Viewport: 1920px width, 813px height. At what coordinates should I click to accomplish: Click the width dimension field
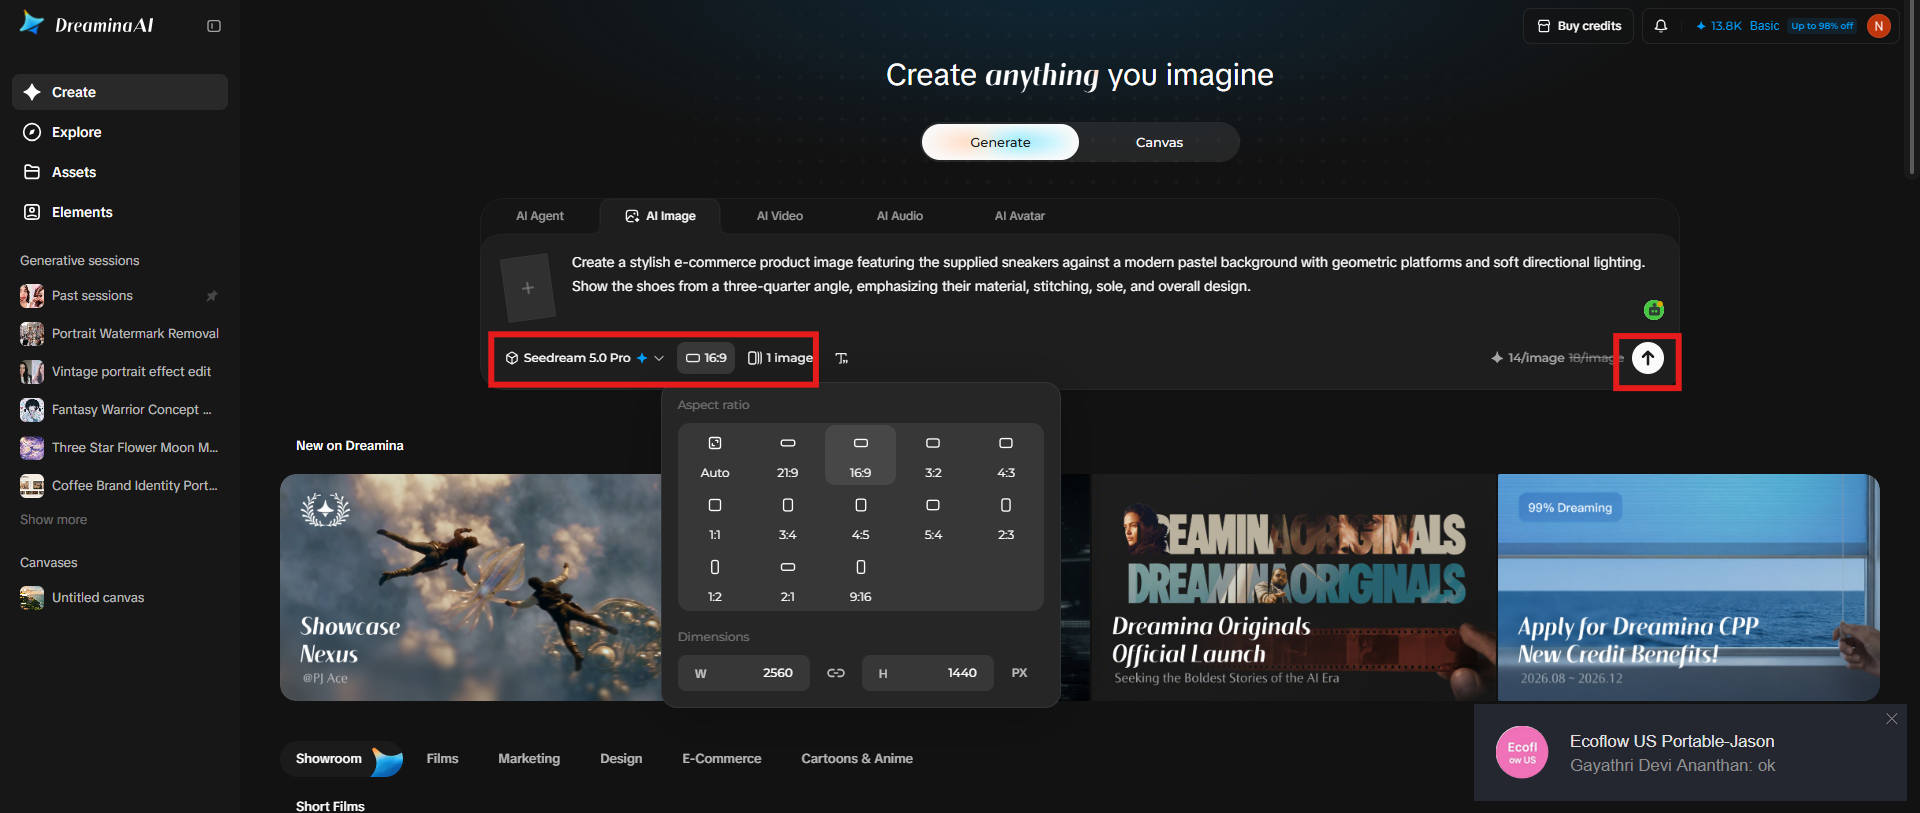744,673
